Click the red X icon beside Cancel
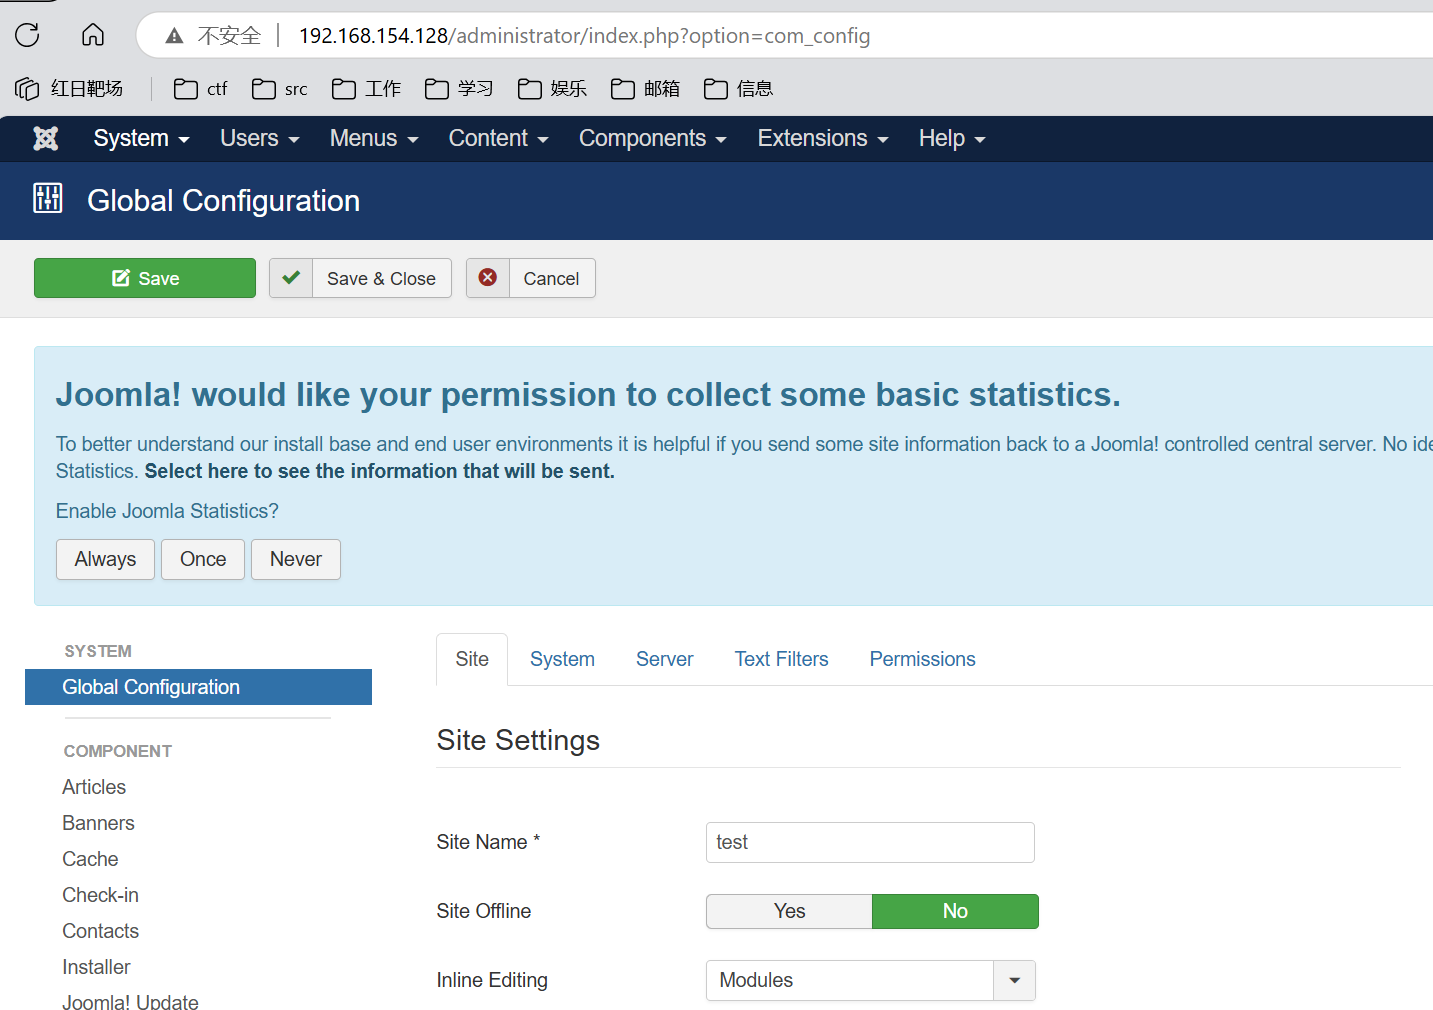Viewport: 1433px width, 1010px height. click(488, 278)
